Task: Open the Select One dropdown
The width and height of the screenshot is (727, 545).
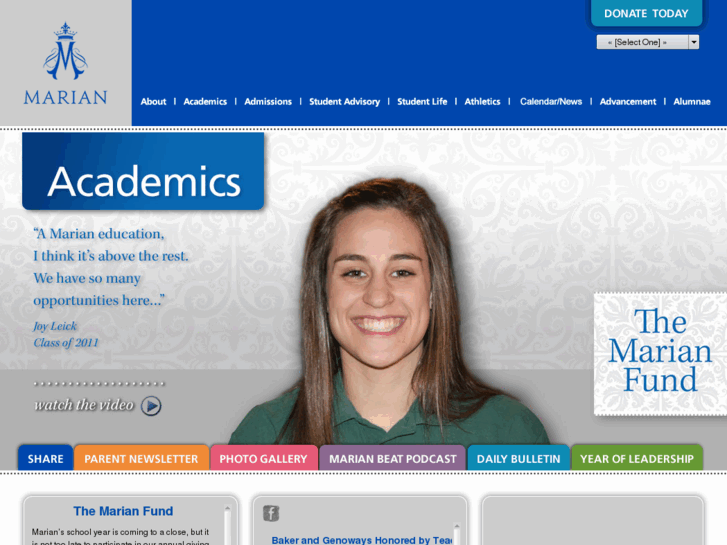Action: click(647, 42)
